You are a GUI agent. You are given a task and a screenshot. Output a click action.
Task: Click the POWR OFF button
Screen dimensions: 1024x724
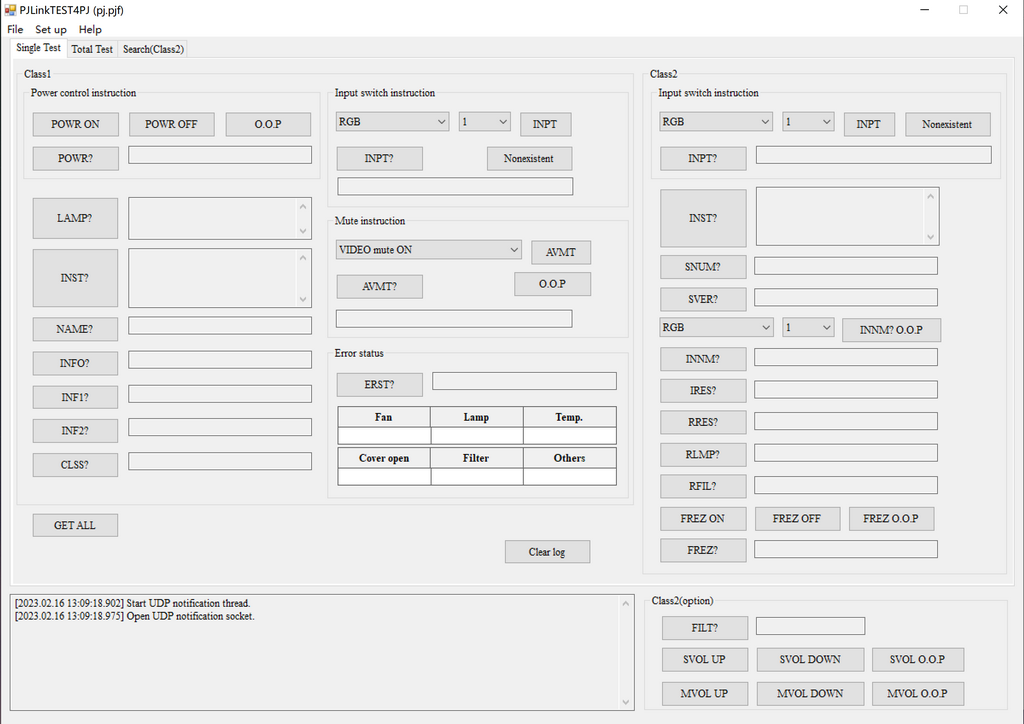[171, 124]
